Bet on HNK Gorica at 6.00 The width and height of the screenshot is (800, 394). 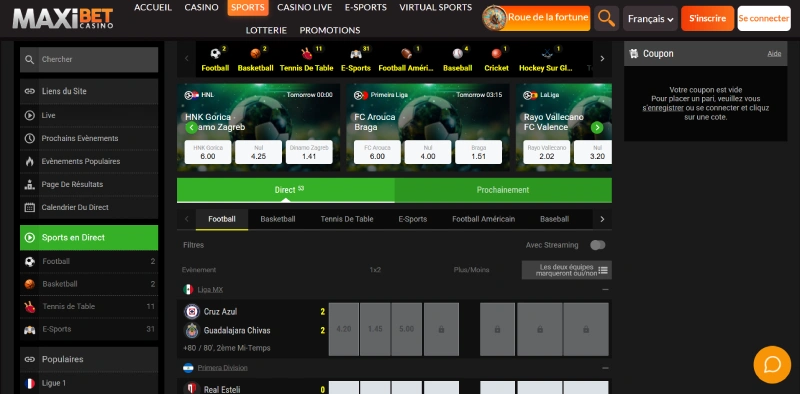point(208,152)
